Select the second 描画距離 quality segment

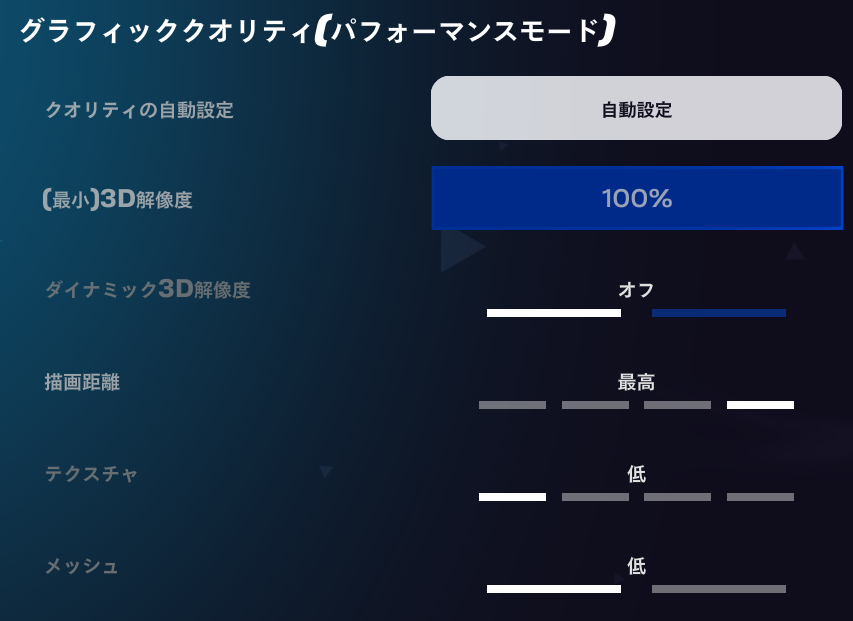tap(594, 404)
